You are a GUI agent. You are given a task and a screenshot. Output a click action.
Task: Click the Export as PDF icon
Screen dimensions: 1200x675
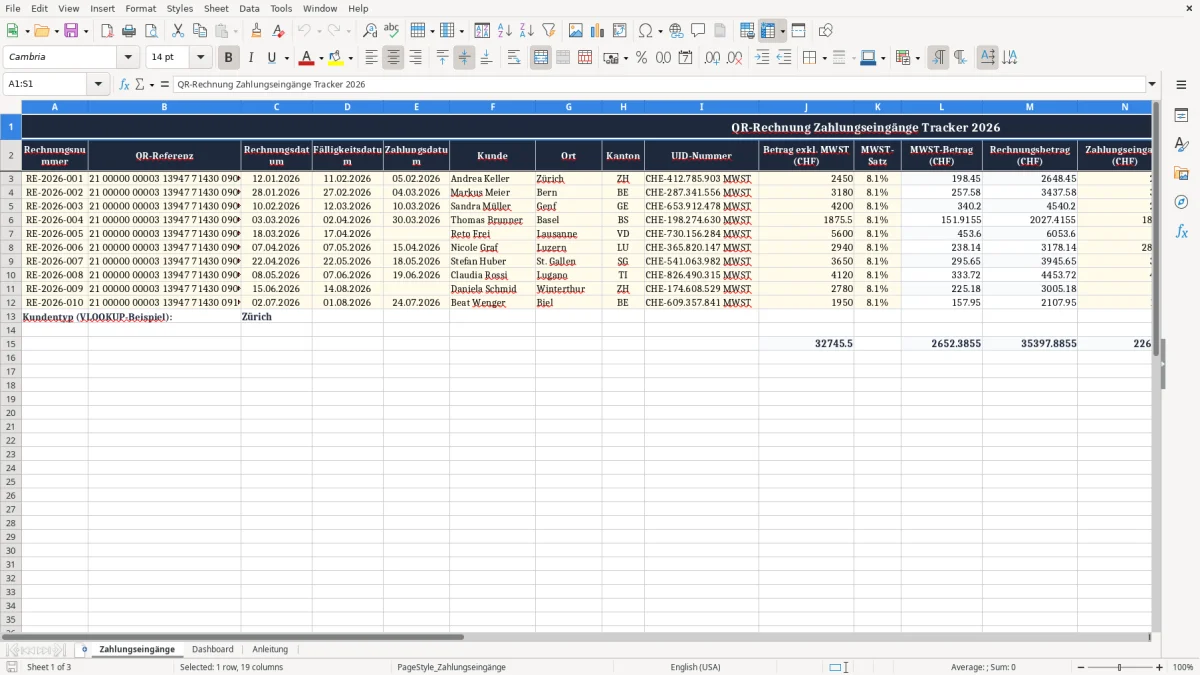click(107, 31)
